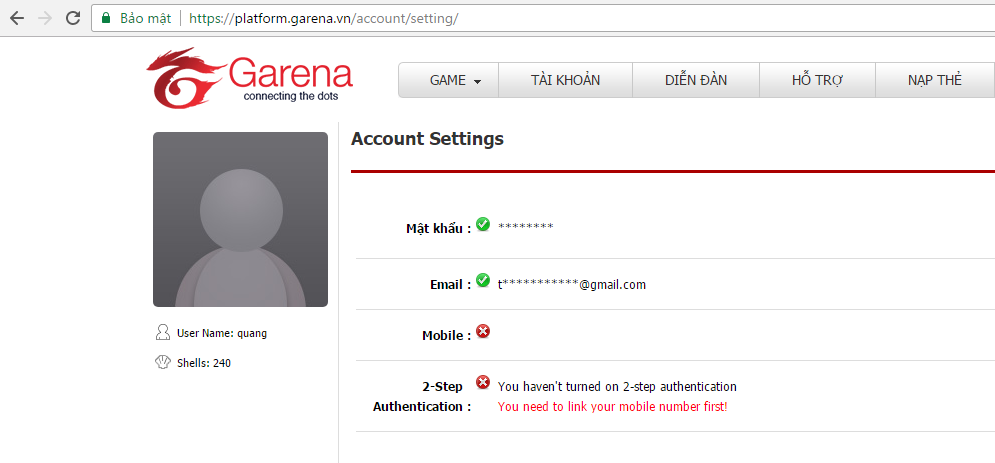The height and width of the screenshot is (463, 995).
Task: Select the NẠP THẺ top-up tab
Action: pyautogui.click(x=935, y=80)
